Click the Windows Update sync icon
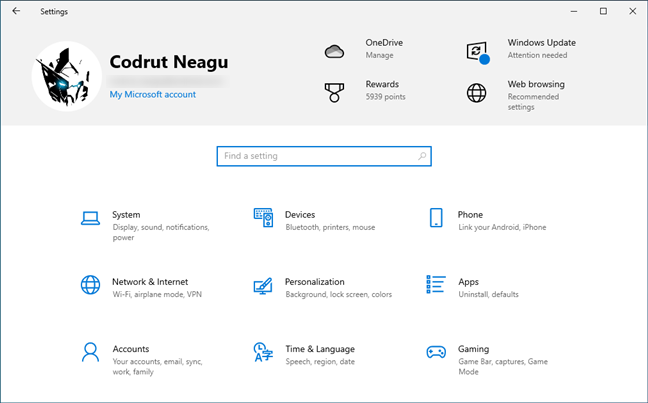 click(478, 52)
